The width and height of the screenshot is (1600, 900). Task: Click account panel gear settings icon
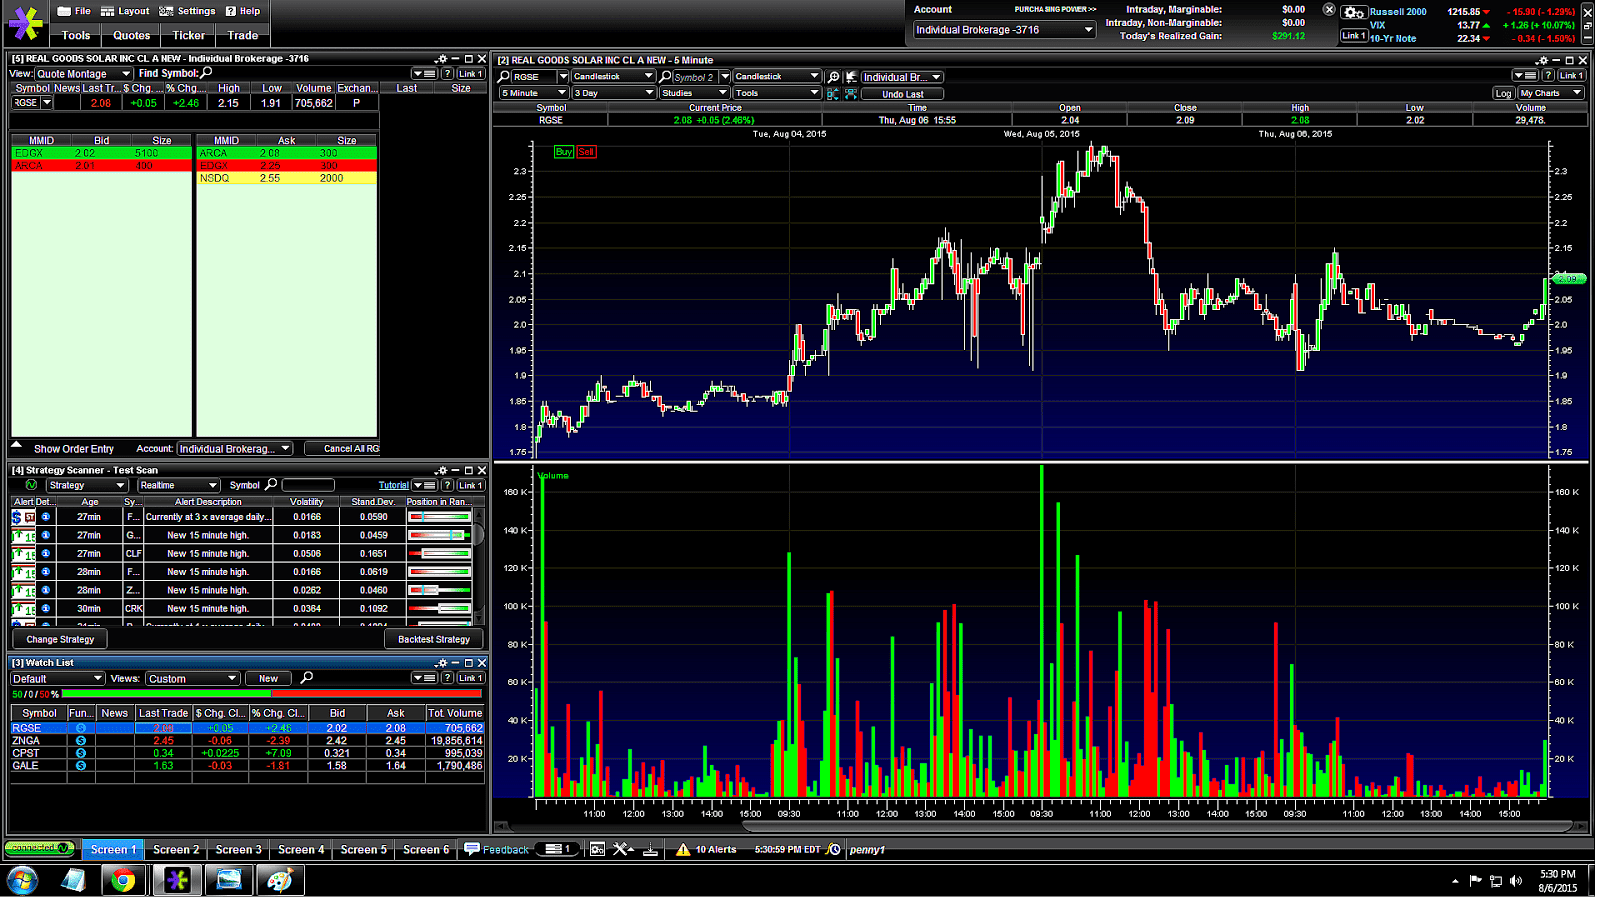[x=1354, y=12]
